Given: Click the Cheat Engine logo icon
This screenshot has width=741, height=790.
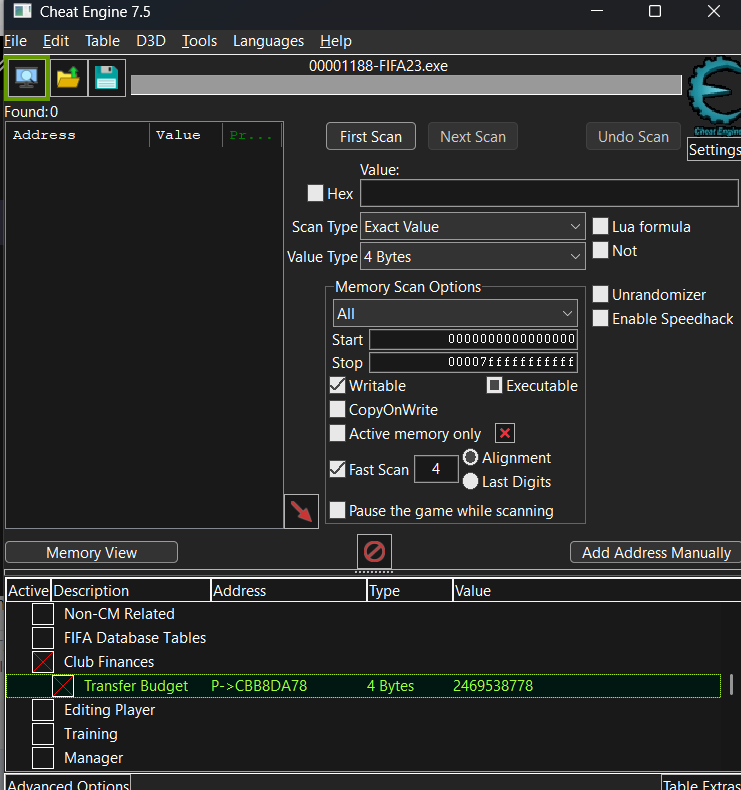Looking at the screenshot, I should (x=715, y=96).
